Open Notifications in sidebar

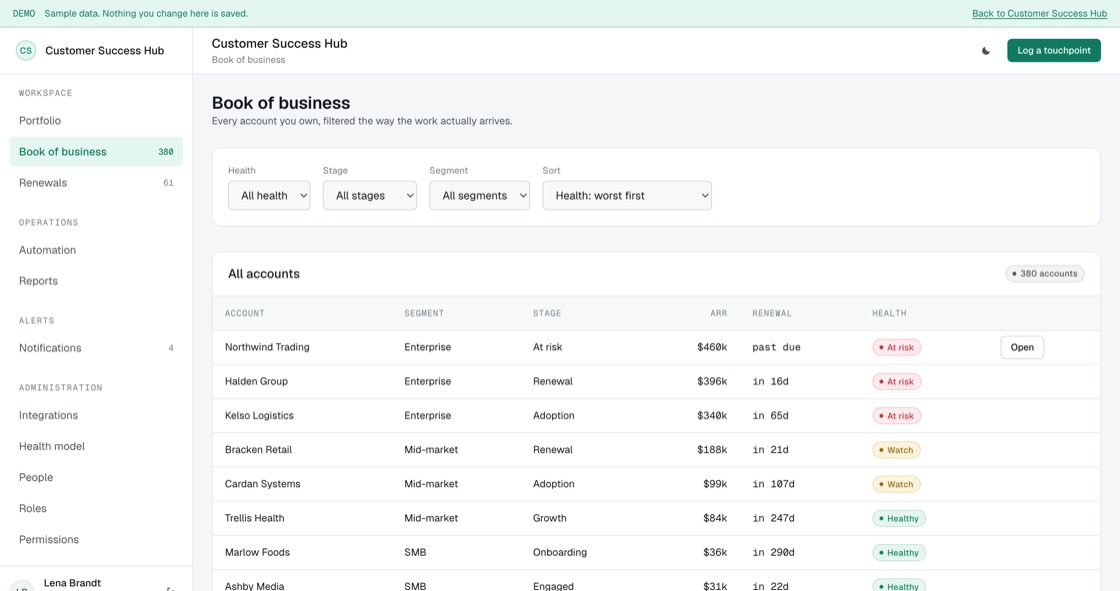96,348
